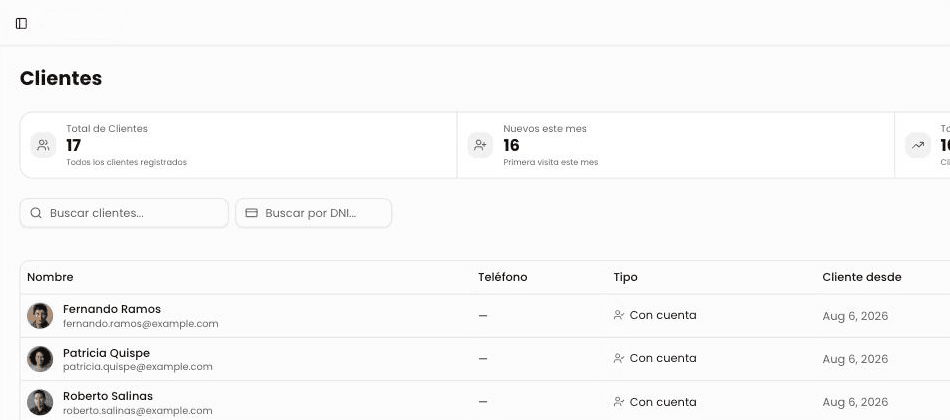The width and height of the screenshot is (950, 420).
Task: Click account icon in Roberto Salinas row
Action: [619, 402]
